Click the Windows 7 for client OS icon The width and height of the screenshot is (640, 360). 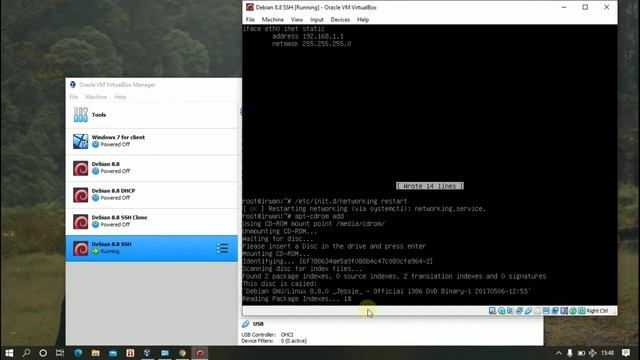pyautogui.click(x=80, y=141)
